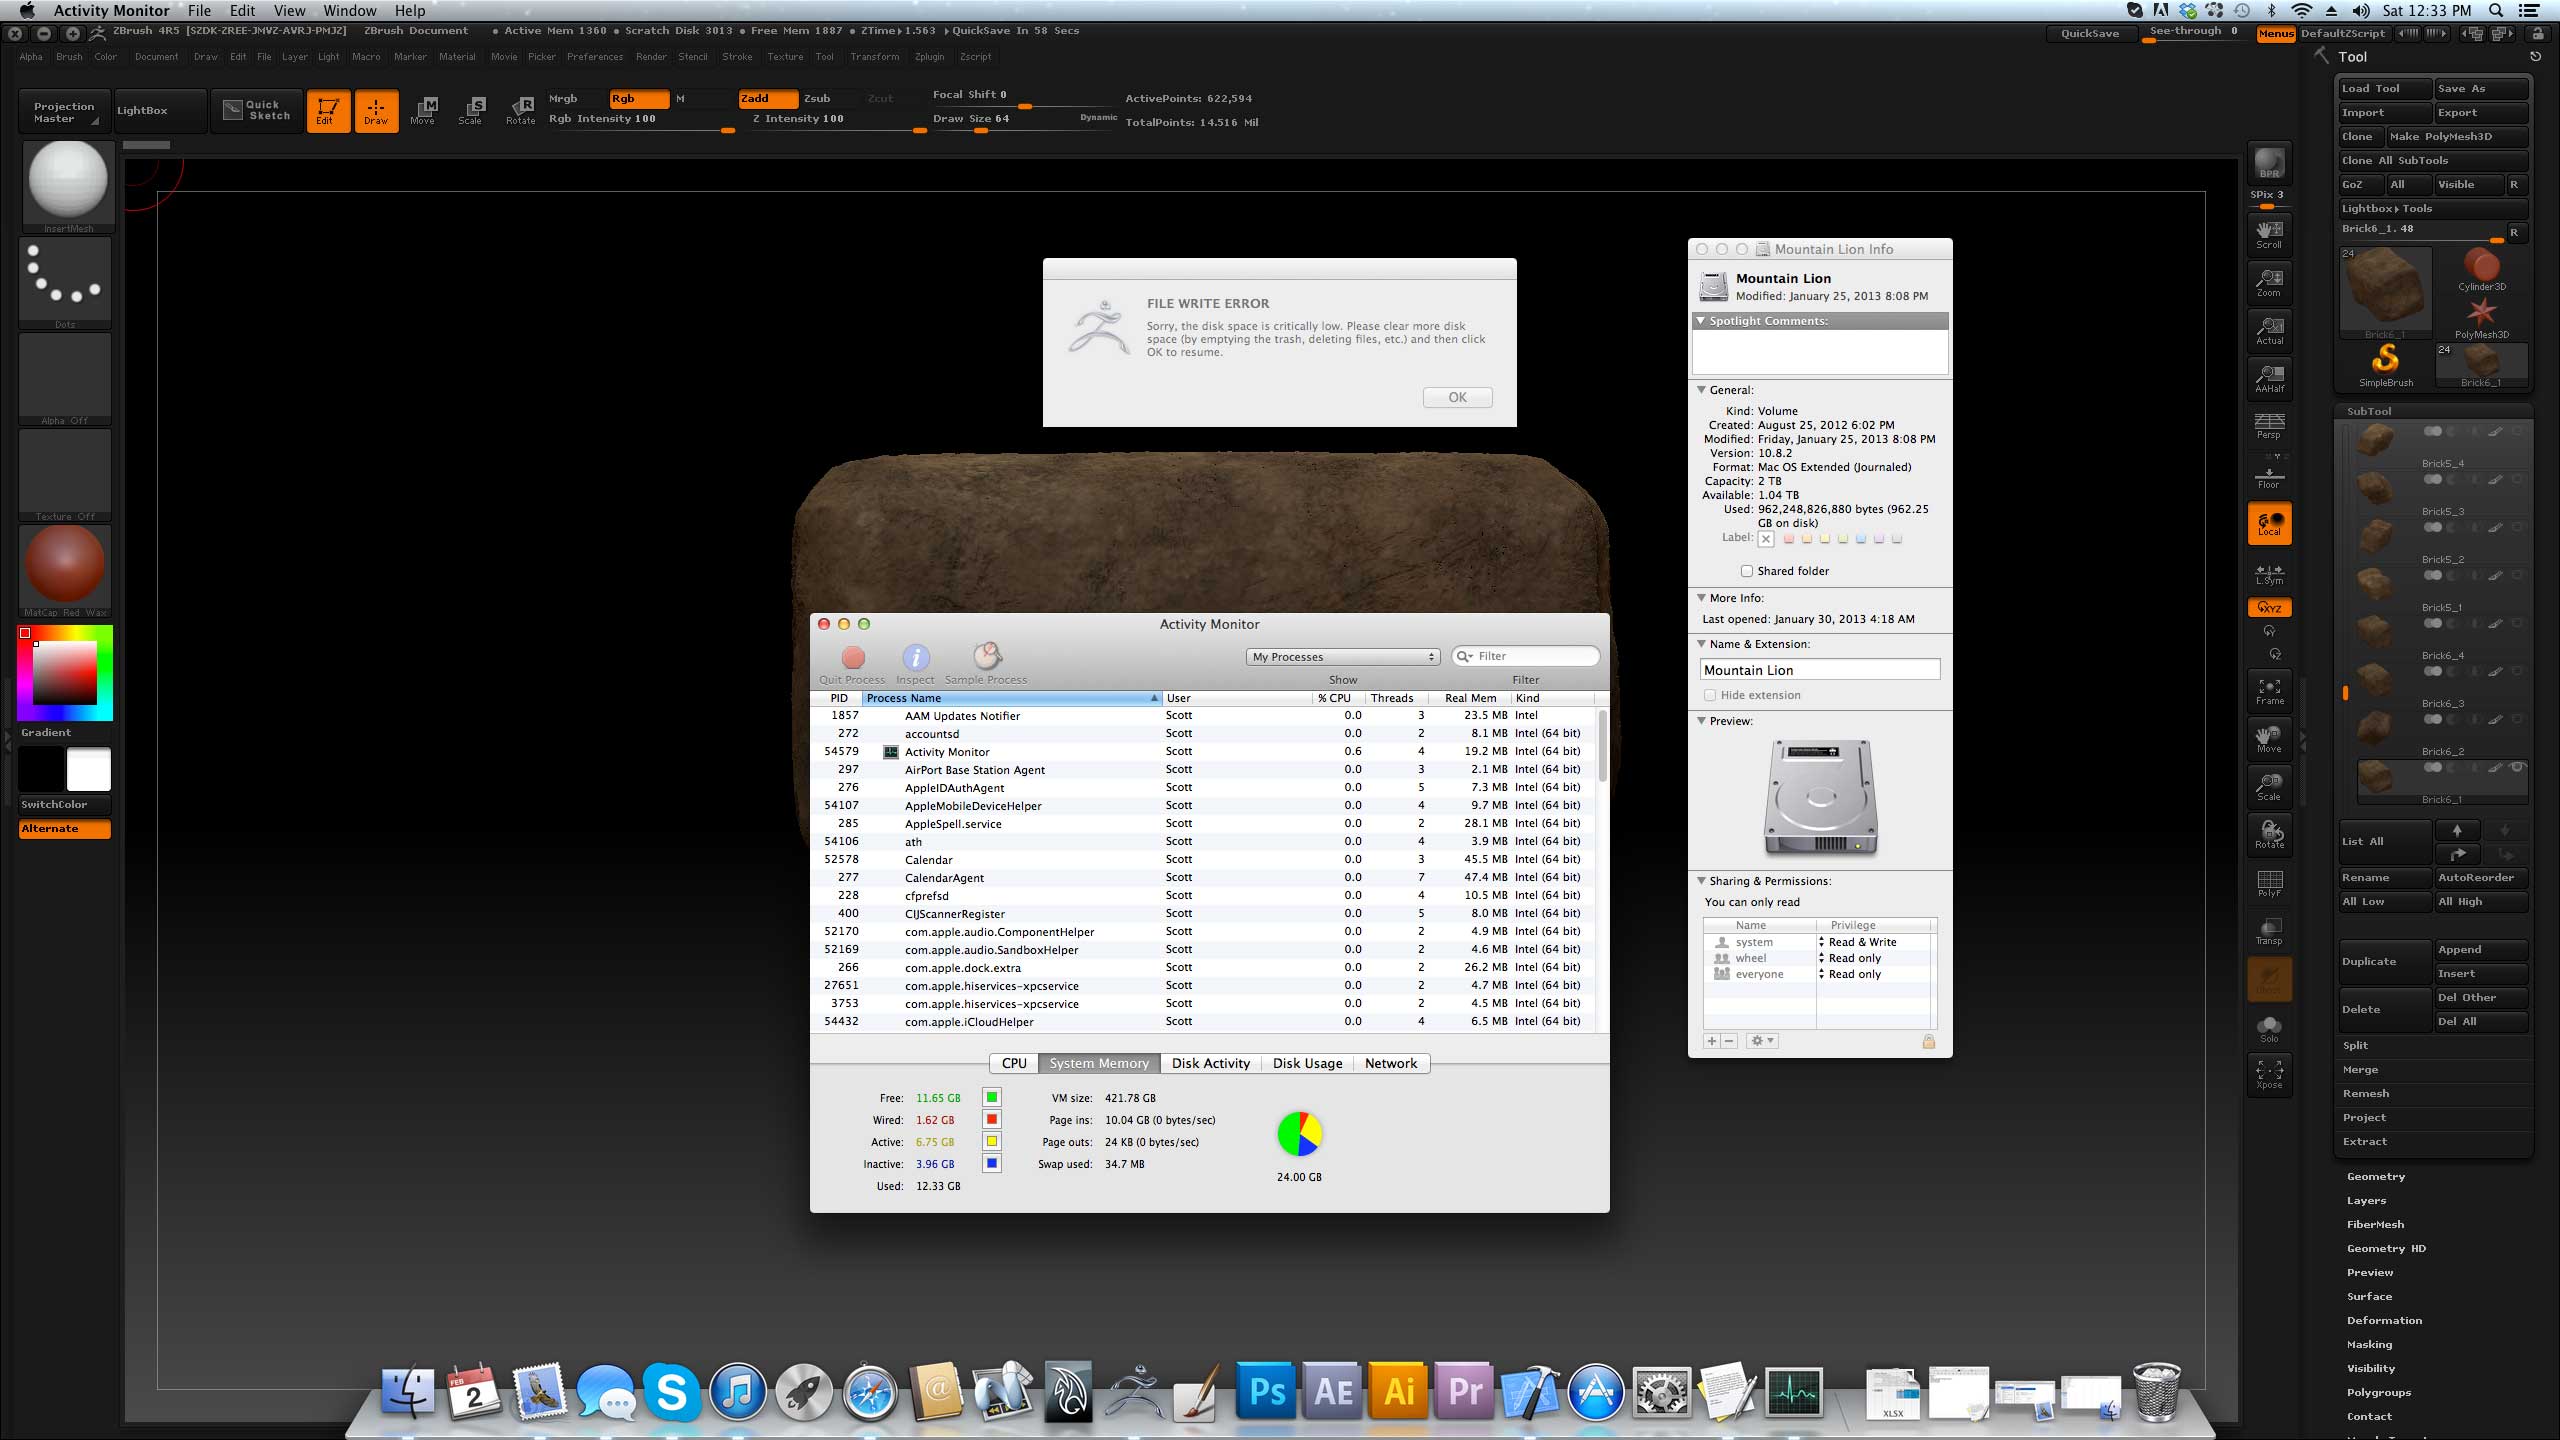Click the LightBox button
This screenshot has width=2560, height=1440.
(x=160, y=110)
